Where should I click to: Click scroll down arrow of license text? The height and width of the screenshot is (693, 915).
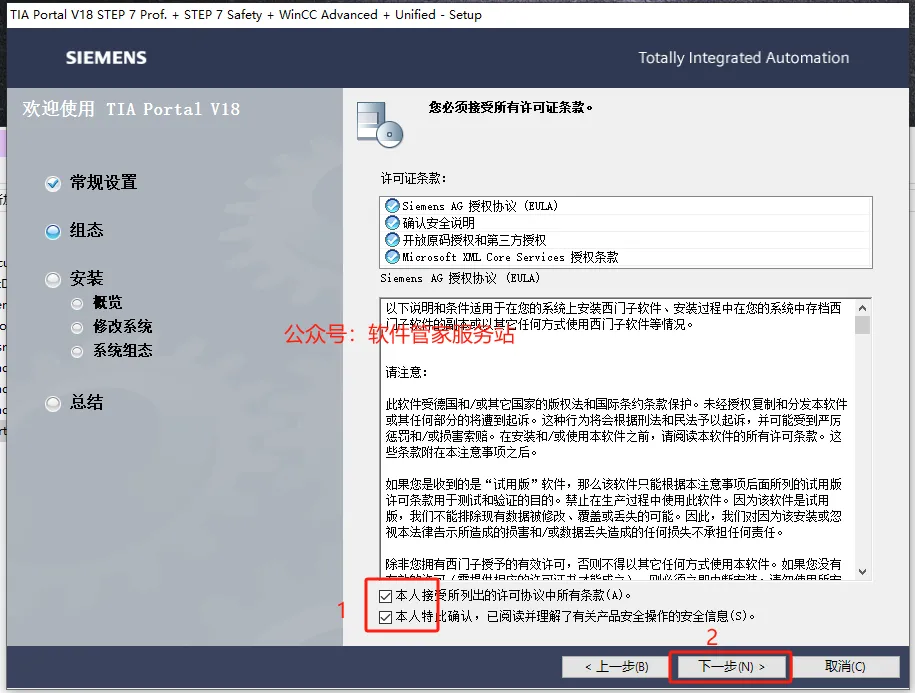pyautogui.click(x=862, y=572)
